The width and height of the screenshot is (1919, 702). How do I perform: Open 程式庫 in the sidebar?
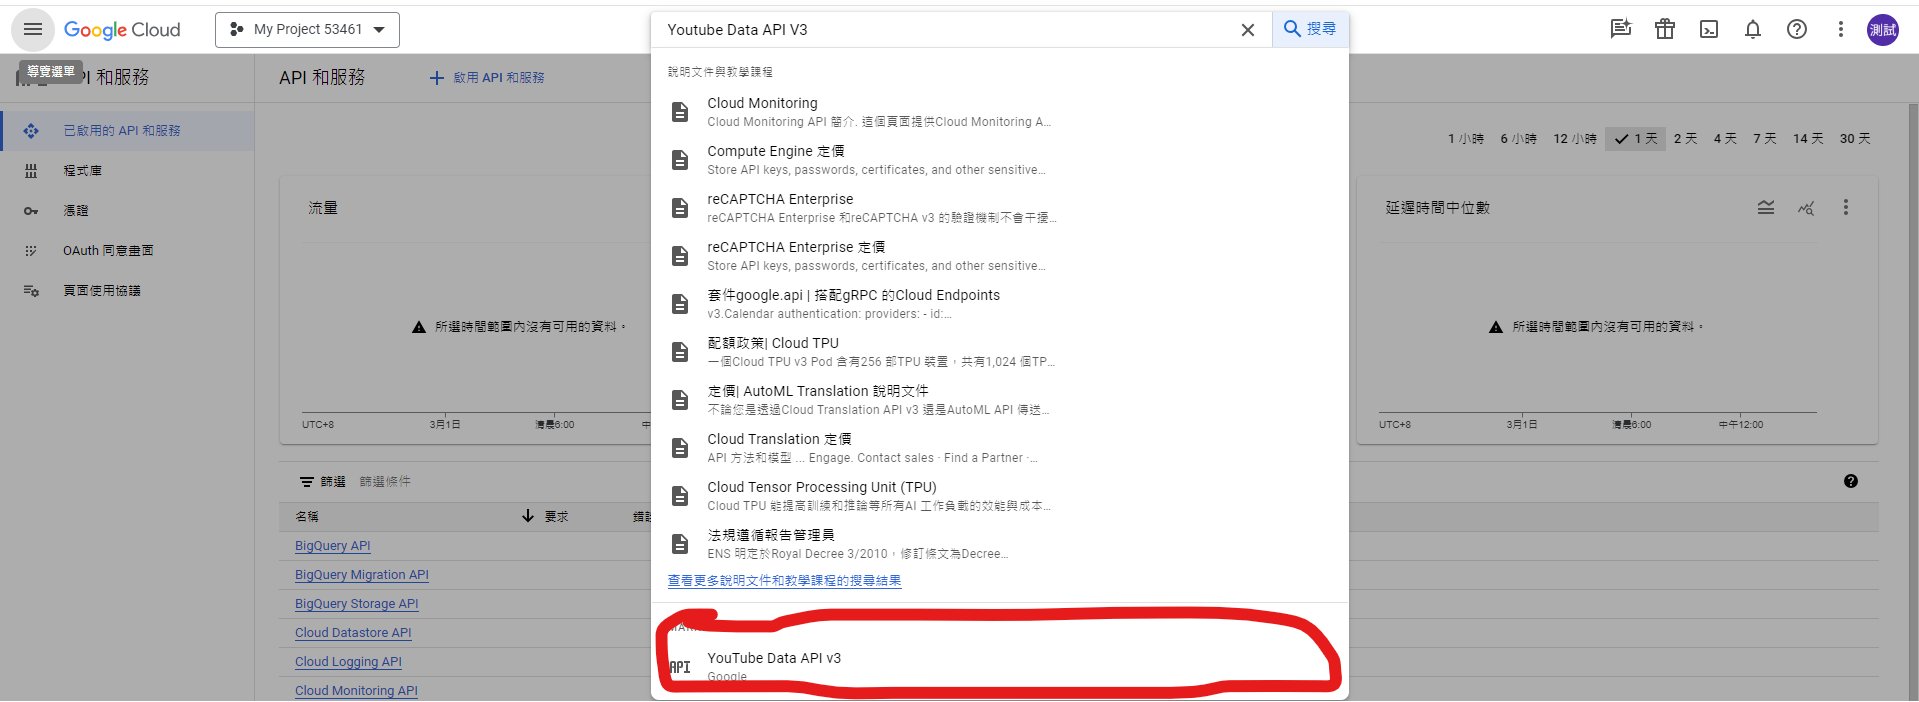[128, 171]
